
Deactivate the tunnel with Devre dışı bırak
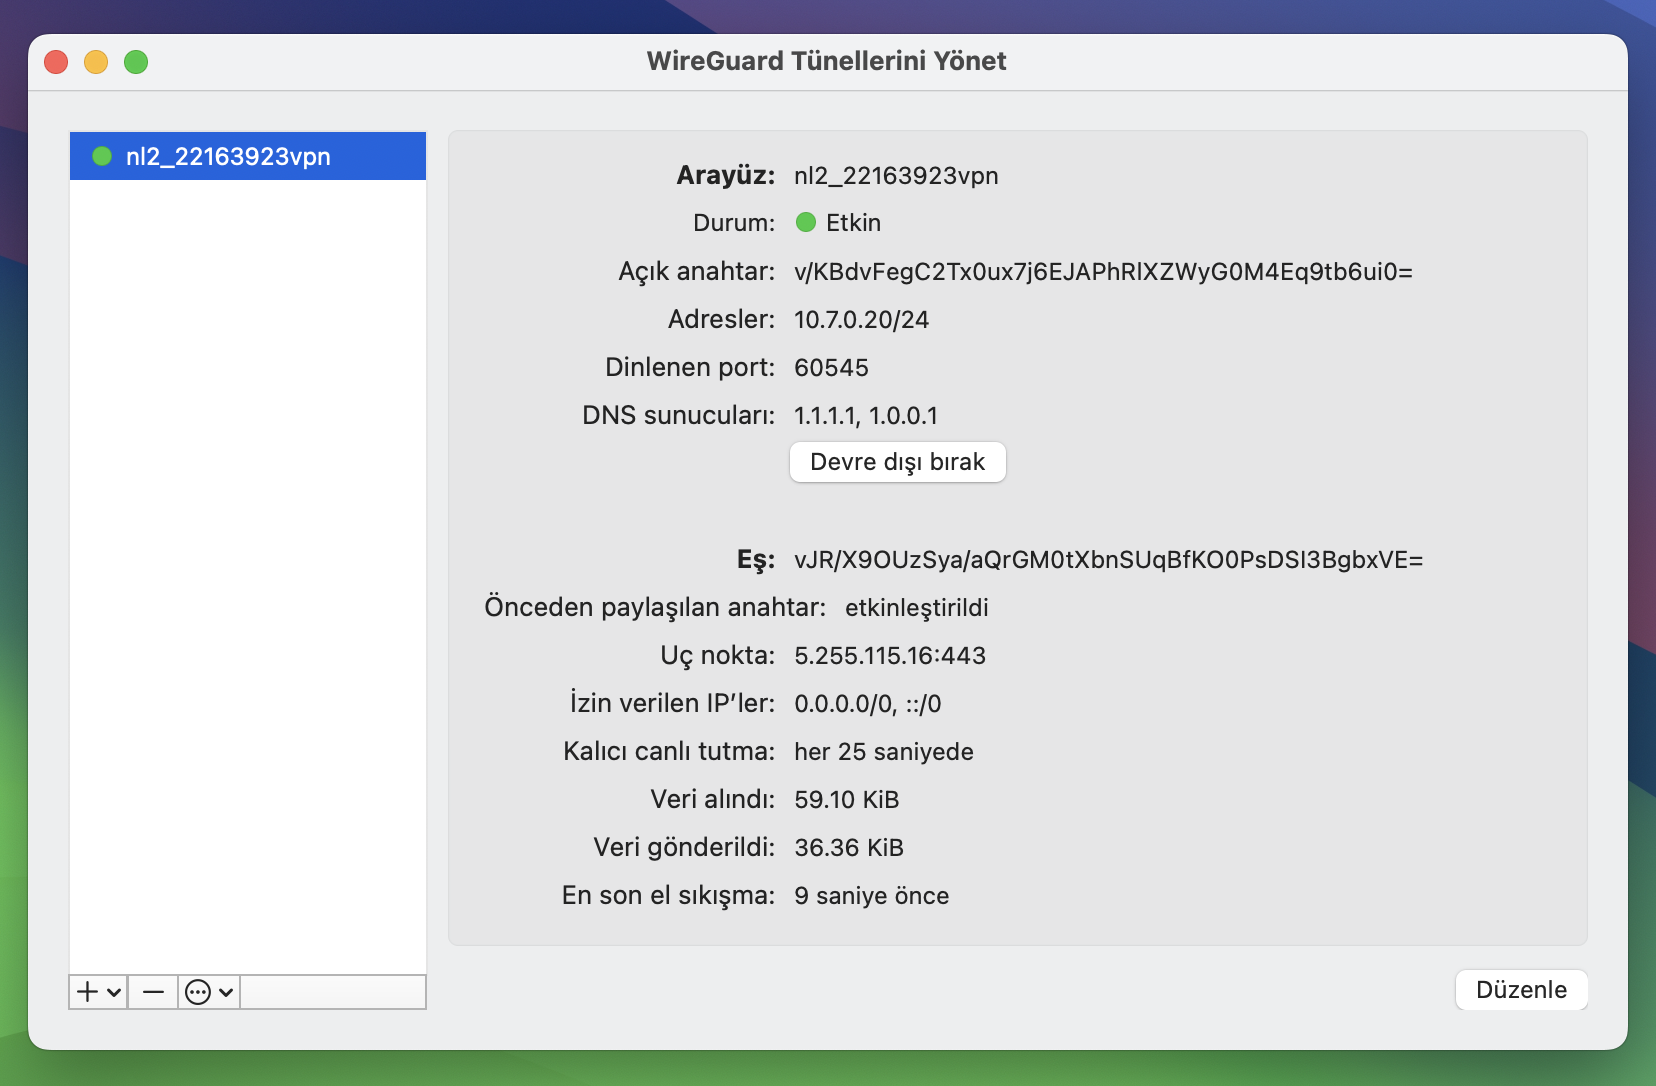point(897,462)
